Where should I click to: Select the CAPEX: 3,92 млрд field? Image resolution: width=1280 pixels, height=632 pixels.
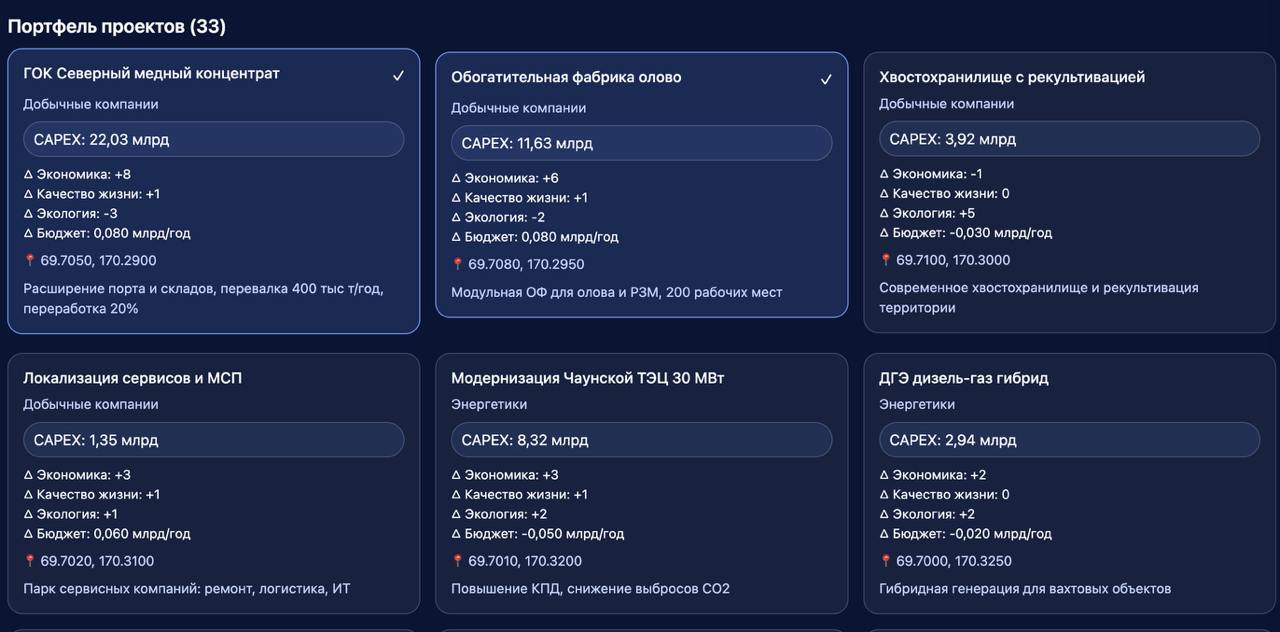click(1069, 139)
